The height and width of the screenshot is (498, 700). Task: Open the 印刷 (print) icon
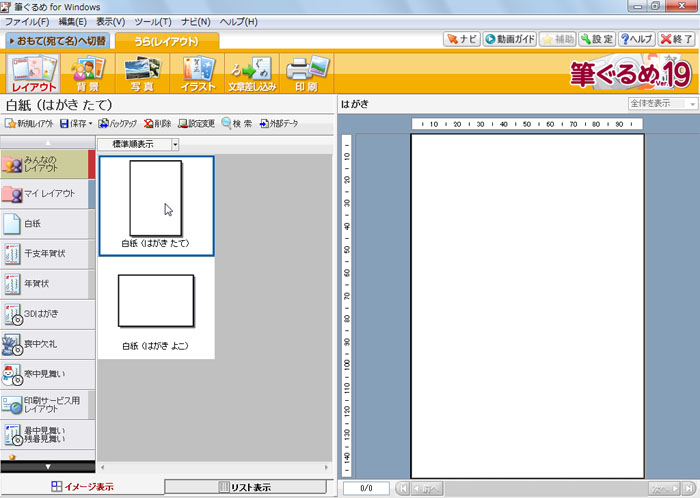click(306, 72)
